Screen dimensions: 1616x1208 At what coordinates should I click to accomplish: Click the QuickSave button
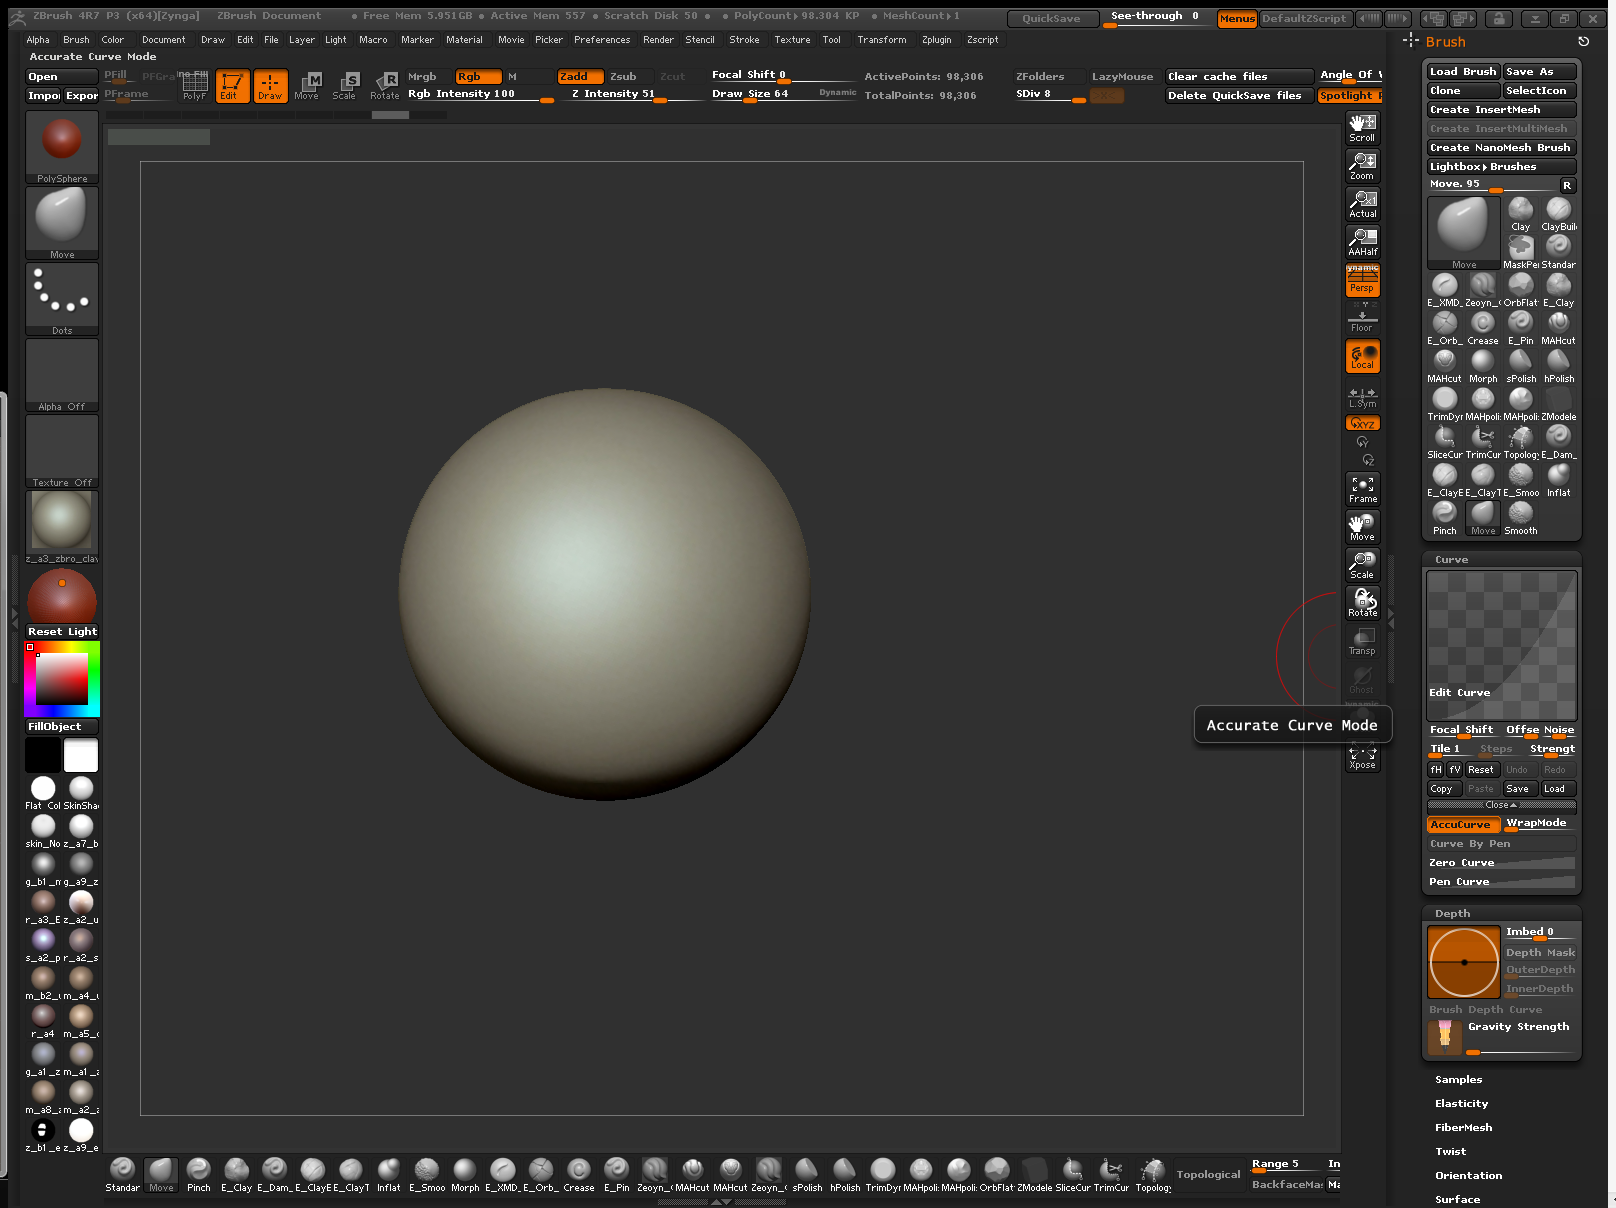coord(1051,18)
